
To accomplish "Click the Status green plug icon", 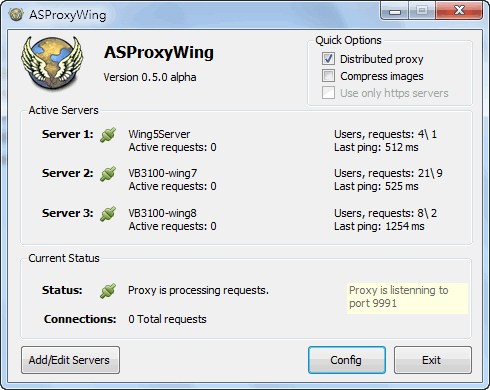I will pos(108,291).
